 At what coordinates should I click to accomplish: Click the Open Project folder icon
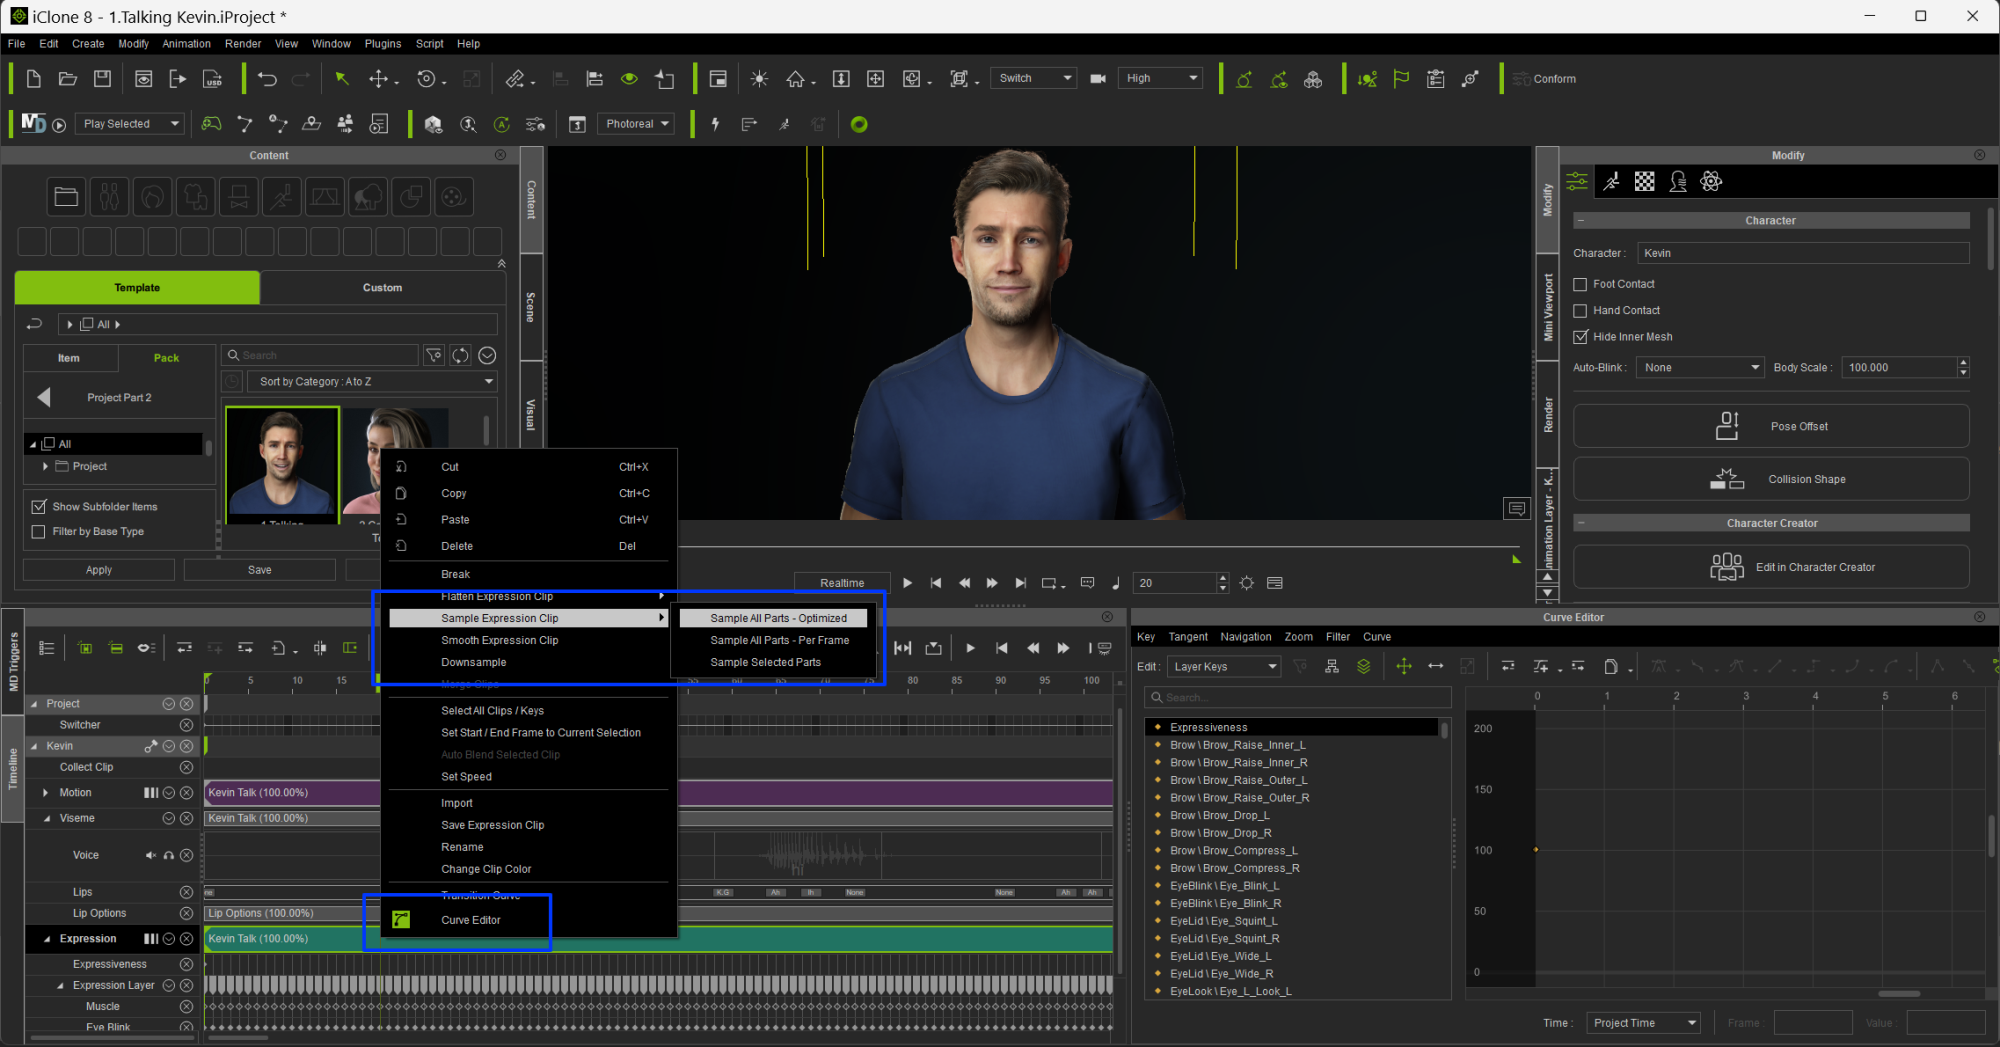point(68,79)
